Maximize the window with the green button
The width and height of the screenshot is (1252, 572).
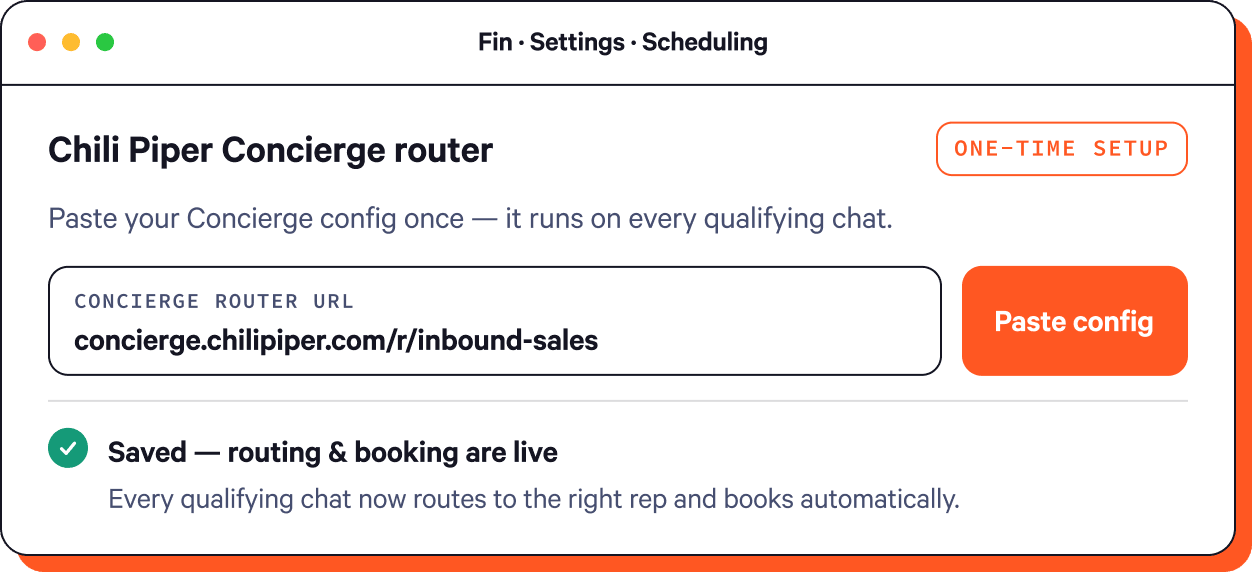tap(105, 42)
